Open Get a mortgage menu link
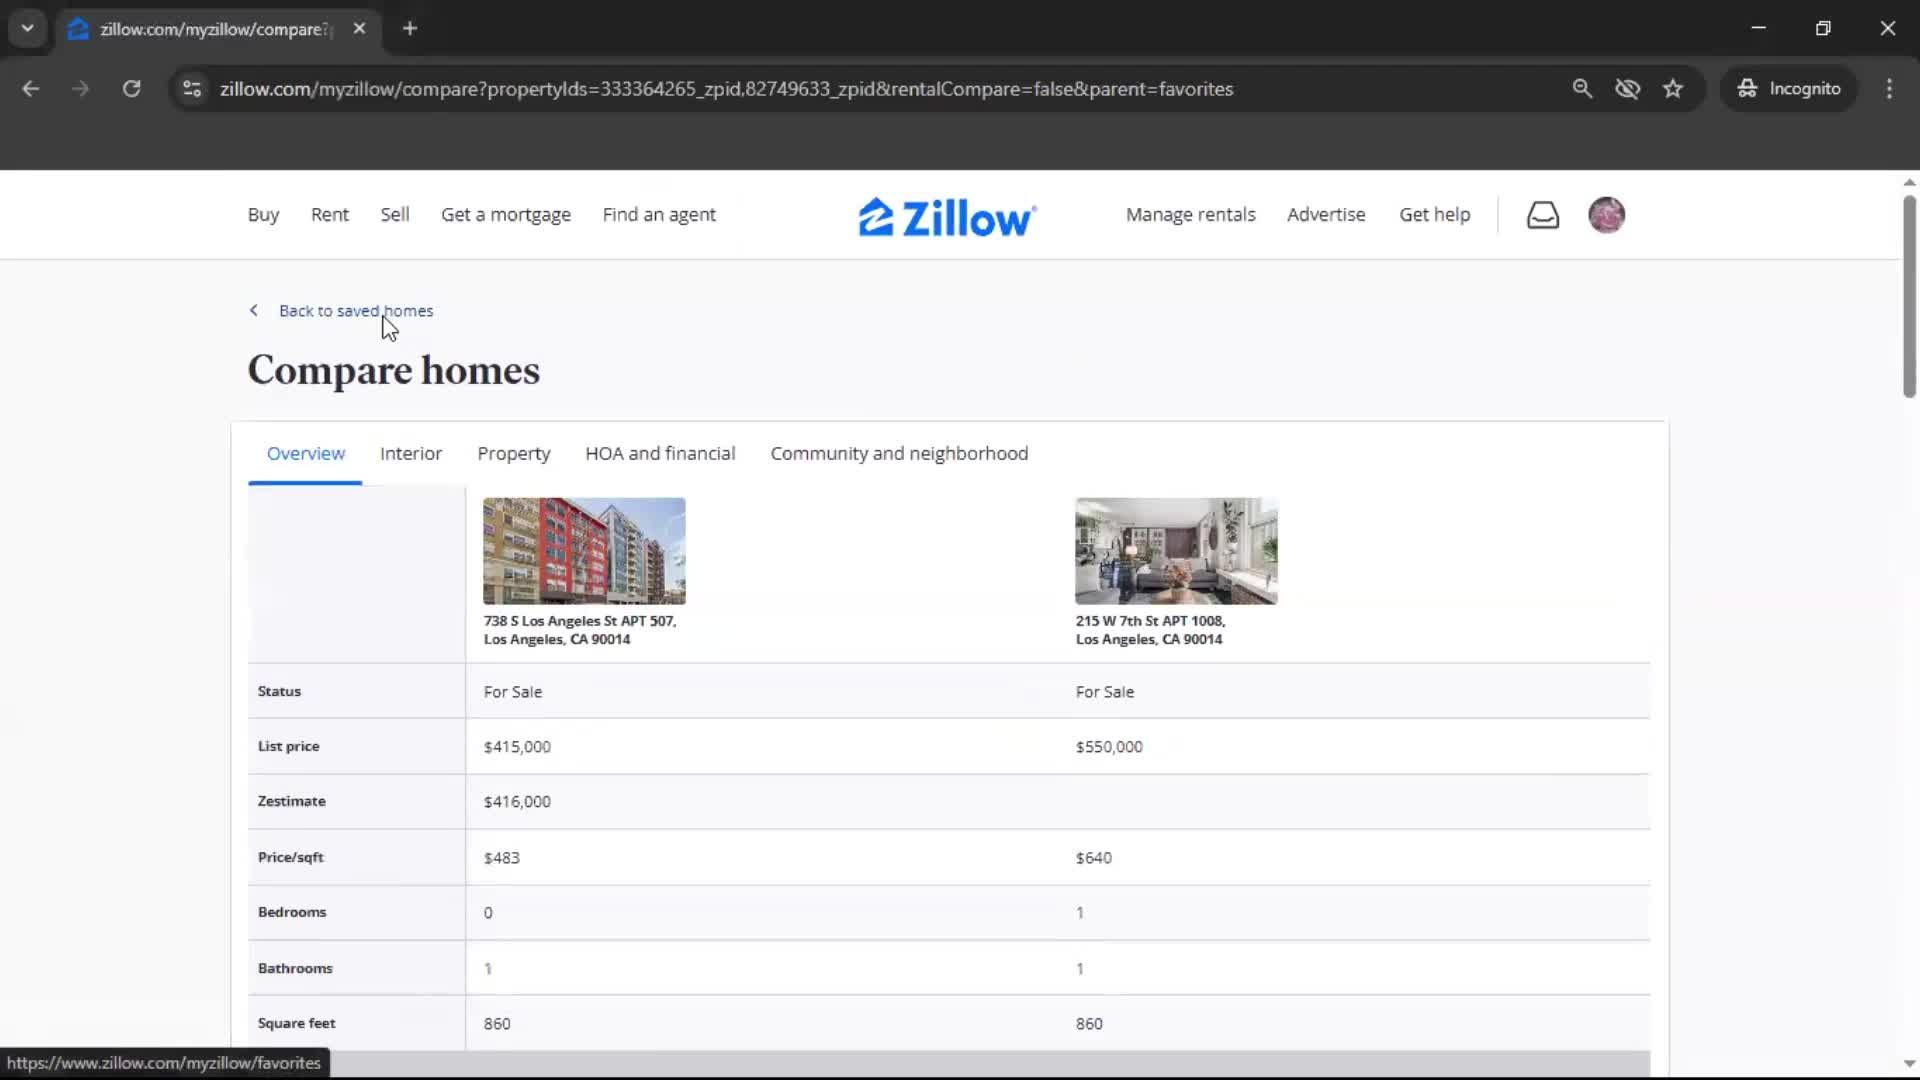This screenshot has width=1920, height=1080. 505,215
